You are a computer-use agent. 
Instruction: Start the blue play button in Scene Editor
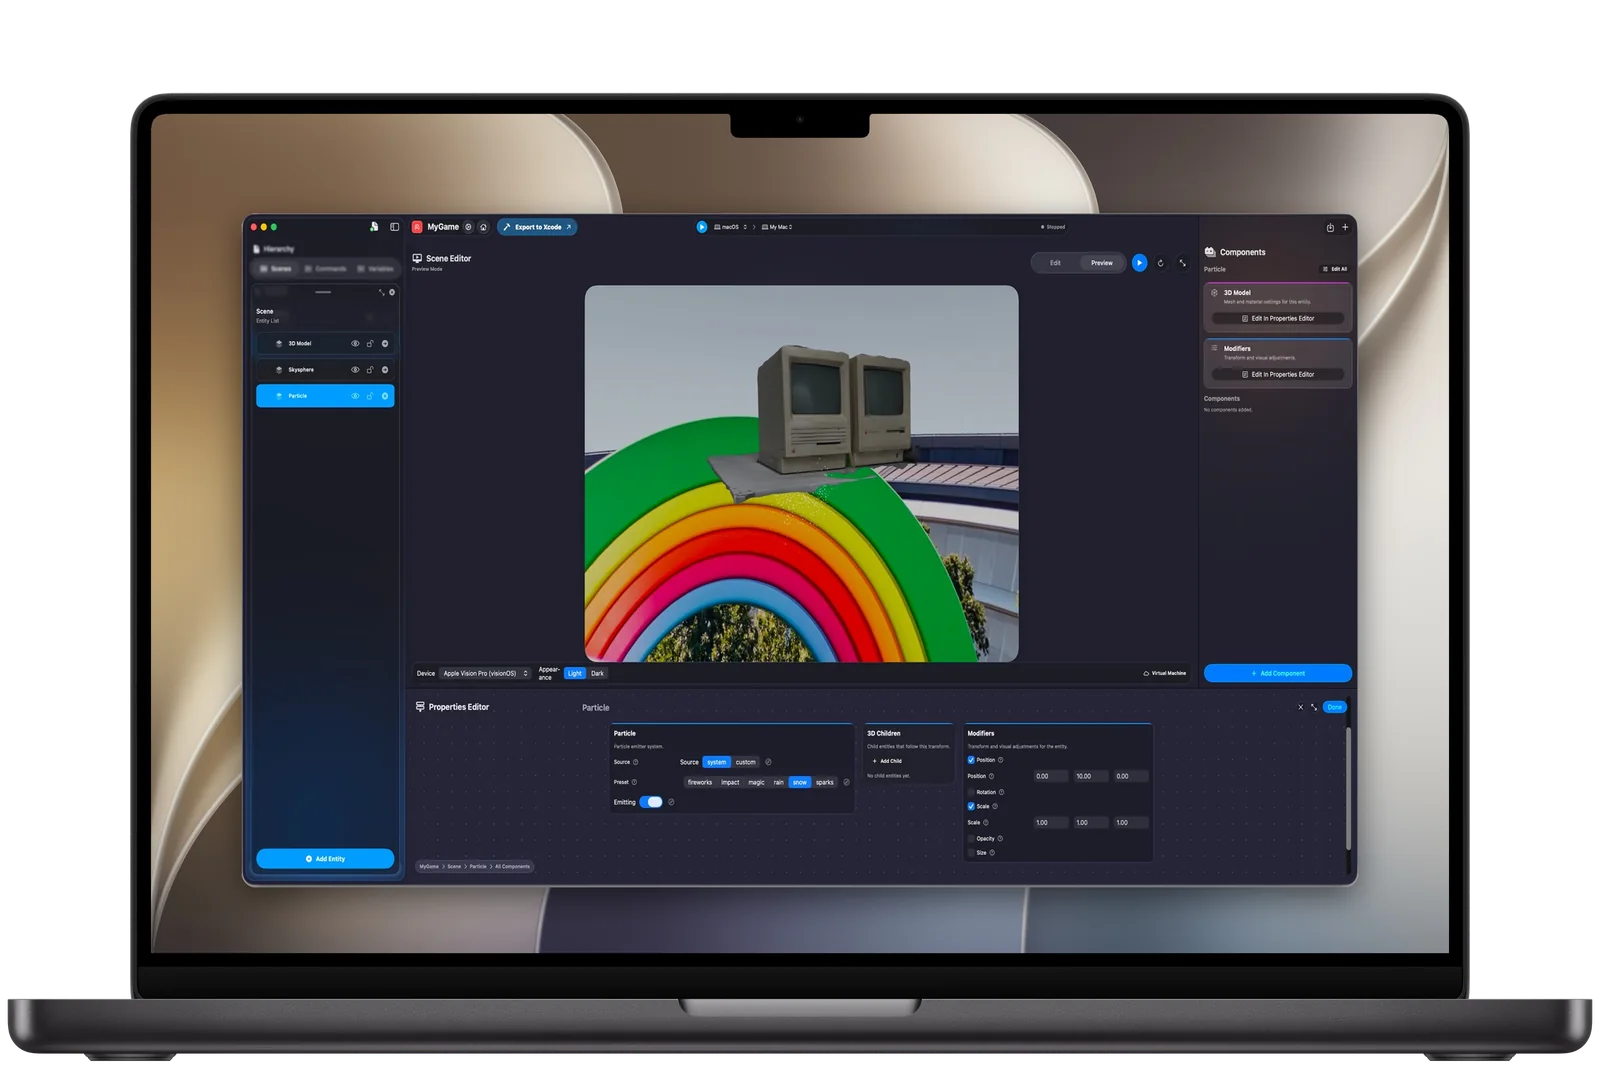pyautogui.click(x=1139, y=263)
